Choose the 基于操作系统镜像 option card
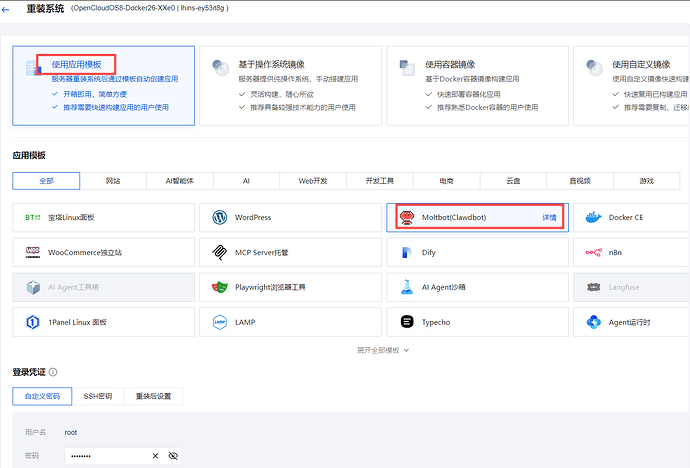This screenshot has height=468, width=690. 290,86
